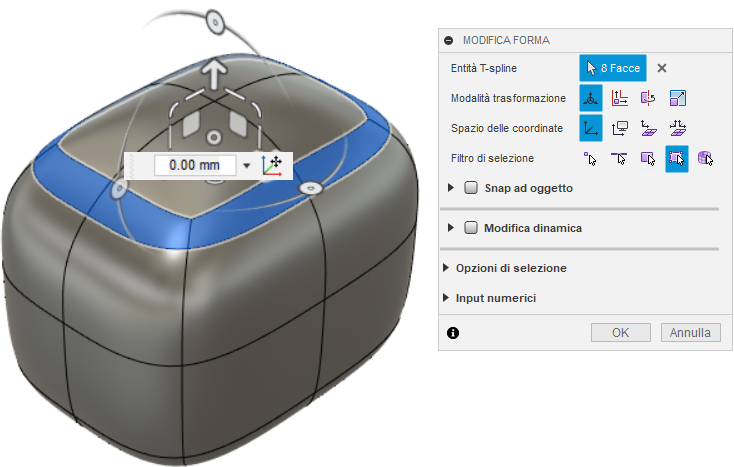
Task: Select scale-only transformation mode
Action: [677, 98]
